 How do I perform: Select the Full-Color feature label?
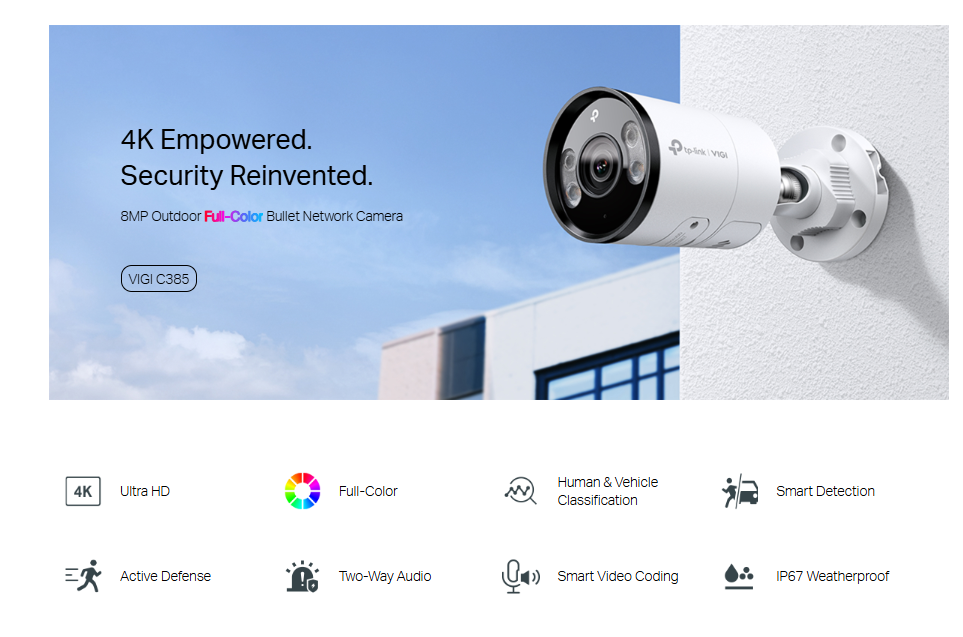coord(368,491)
